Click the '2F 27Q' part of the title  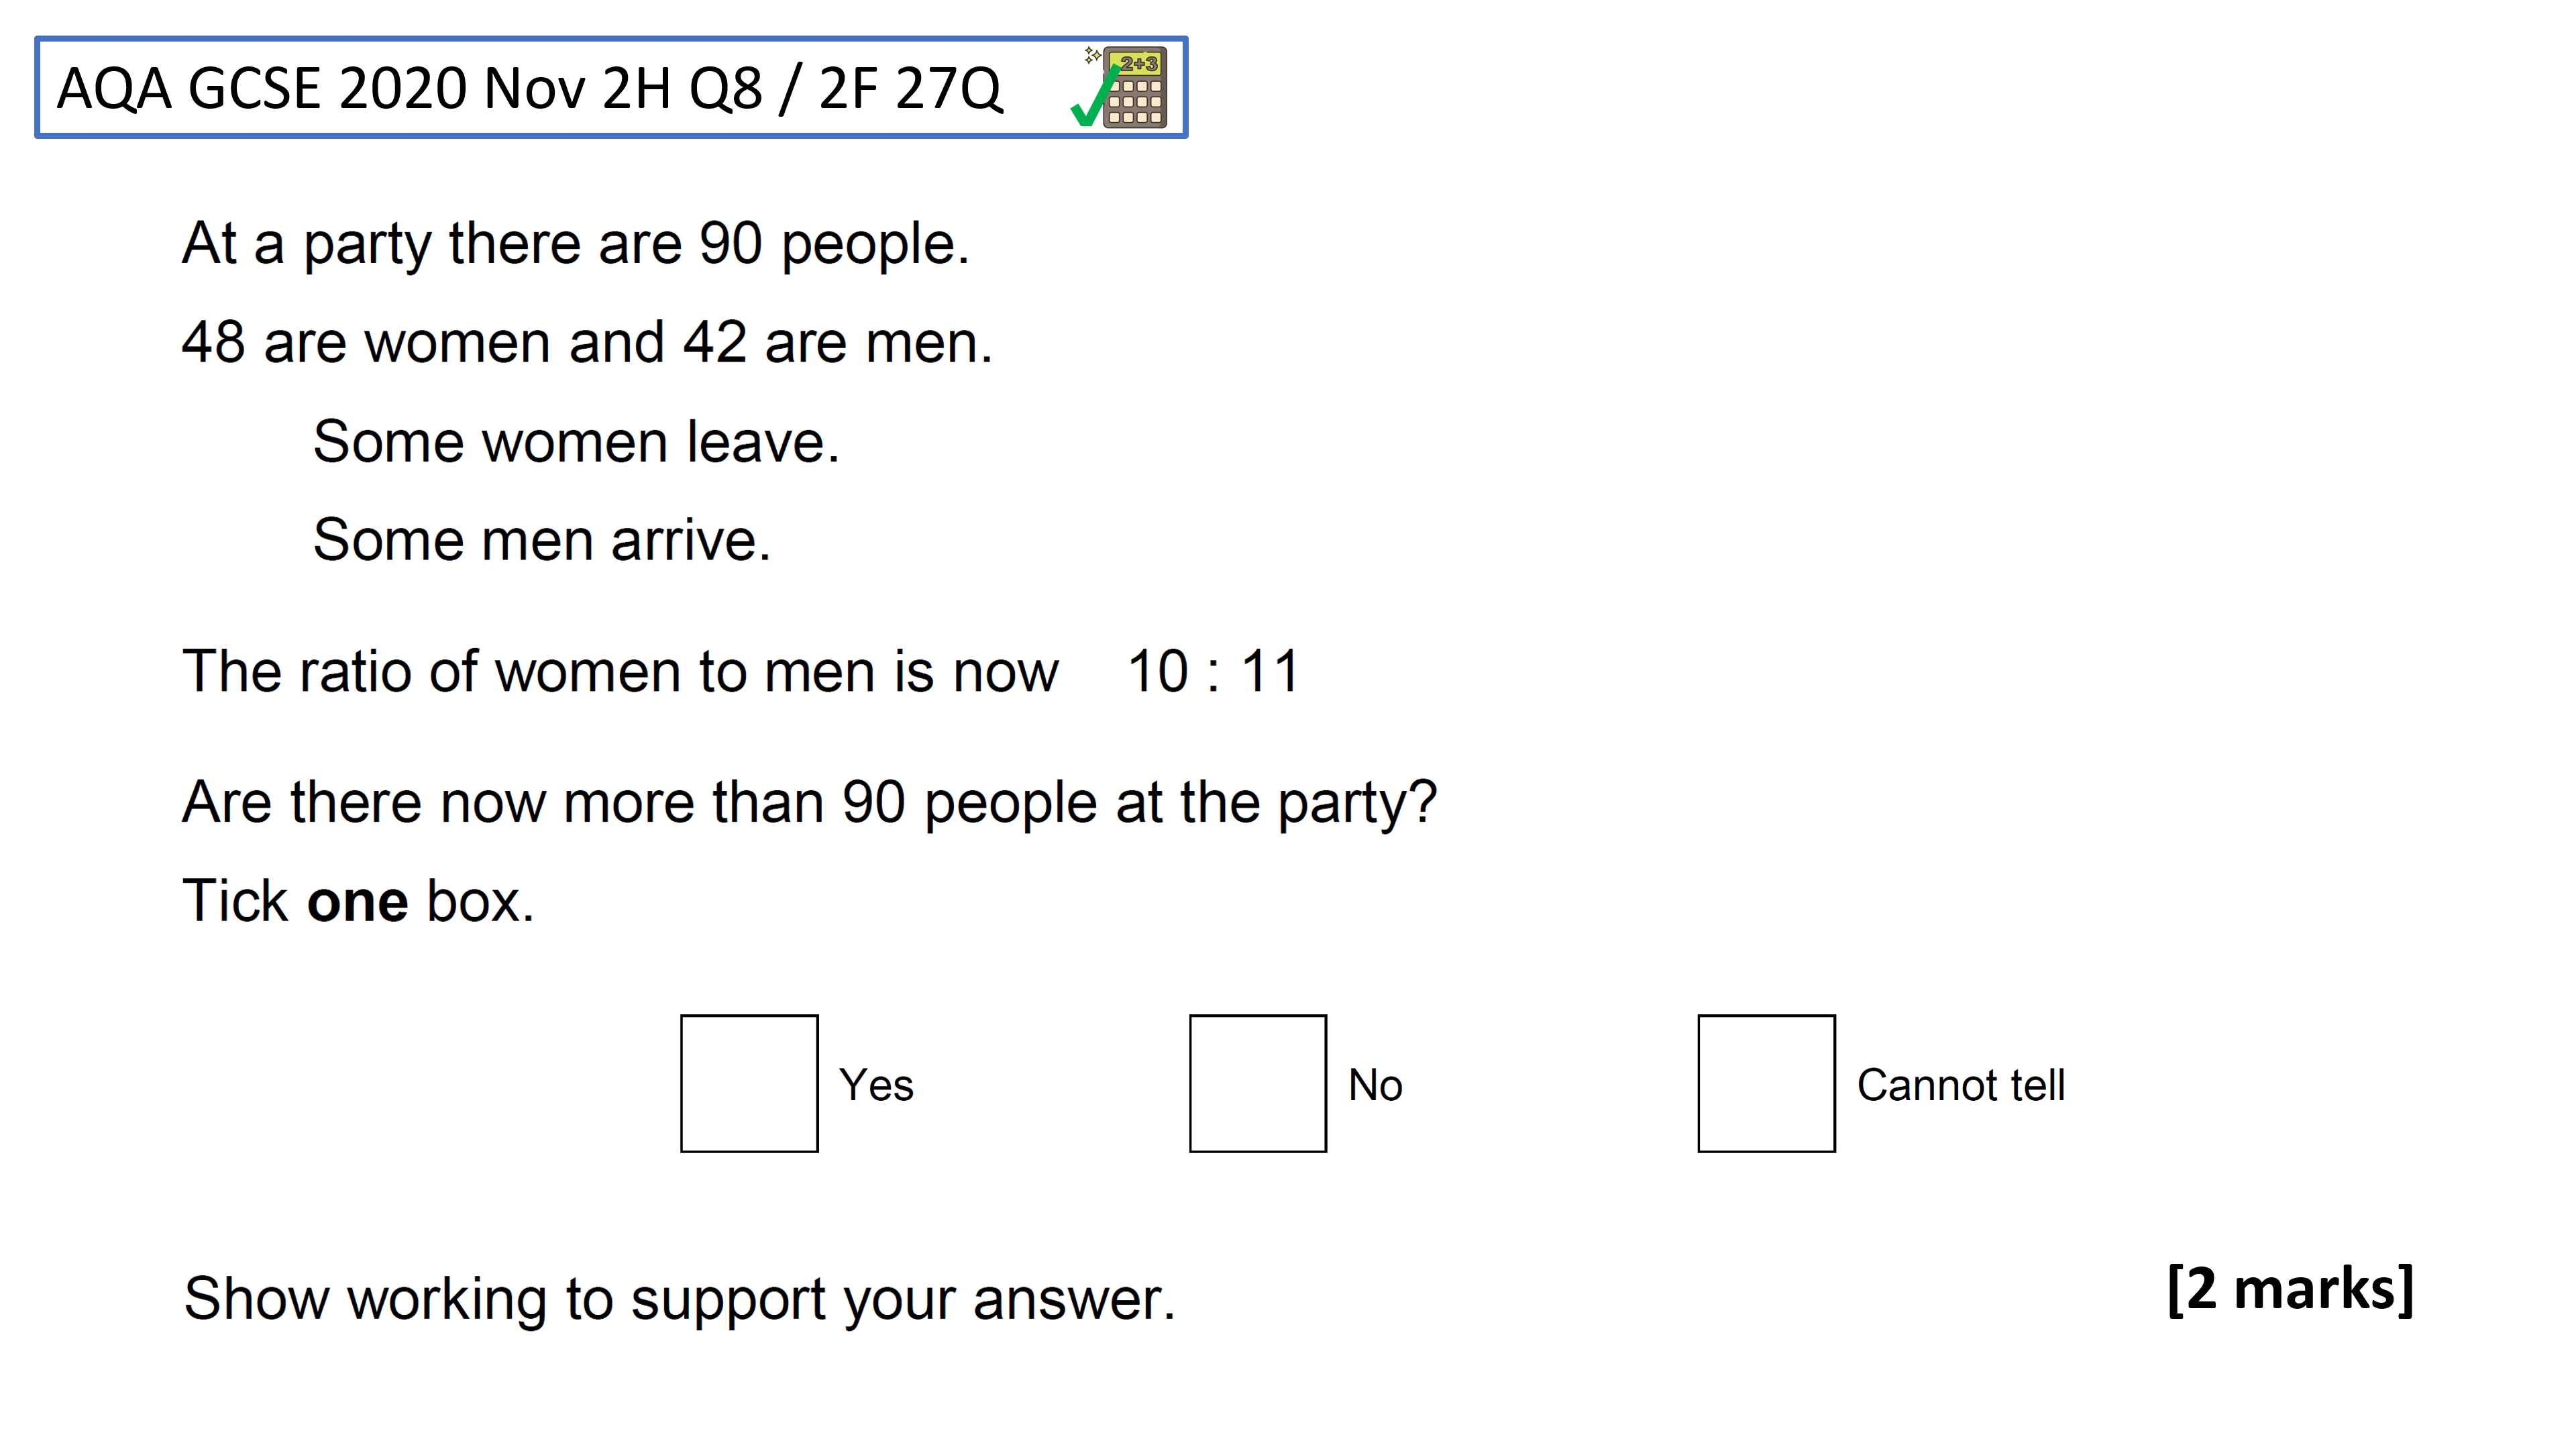click(x=910, y=89)
